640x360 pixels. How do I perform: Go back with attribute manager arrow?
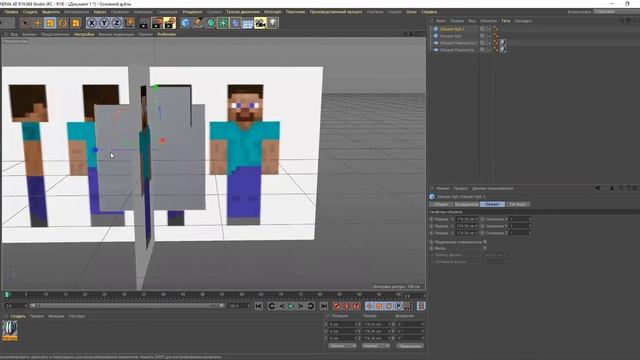point(598,188)
